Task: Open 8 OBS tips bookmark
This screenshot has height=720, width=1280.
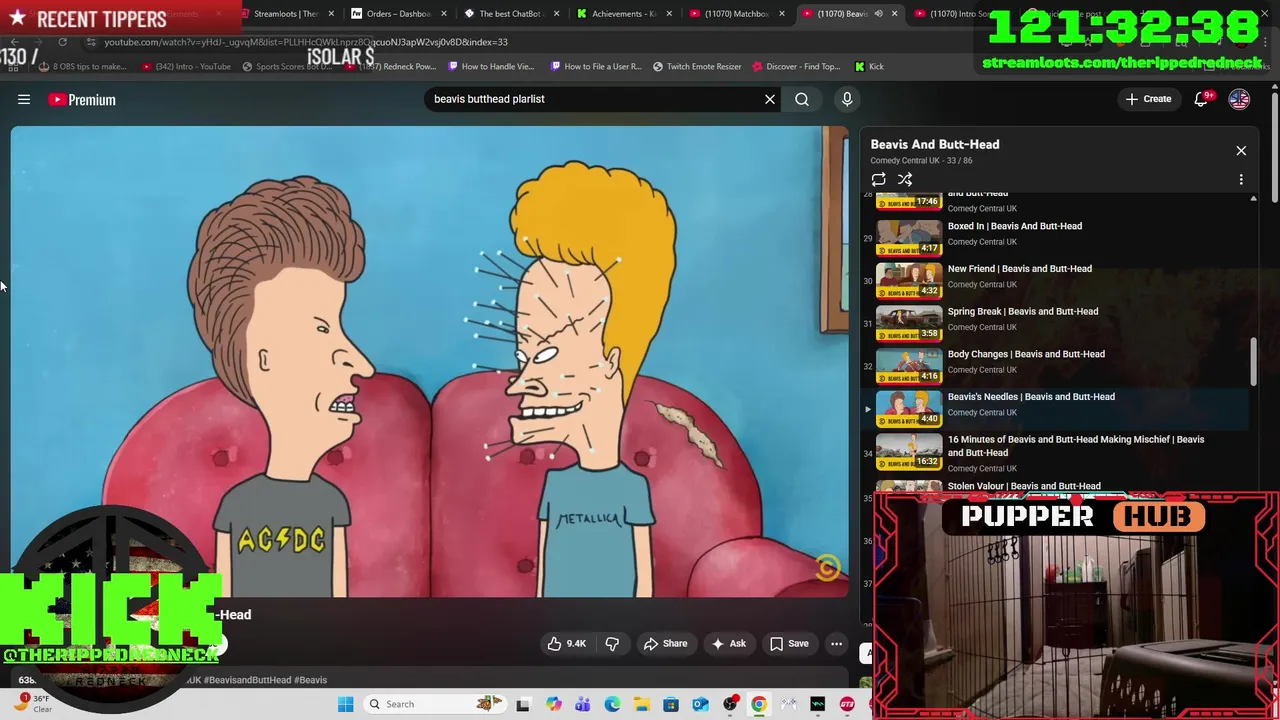Action: pyautogui.click(x=82, y=66)
